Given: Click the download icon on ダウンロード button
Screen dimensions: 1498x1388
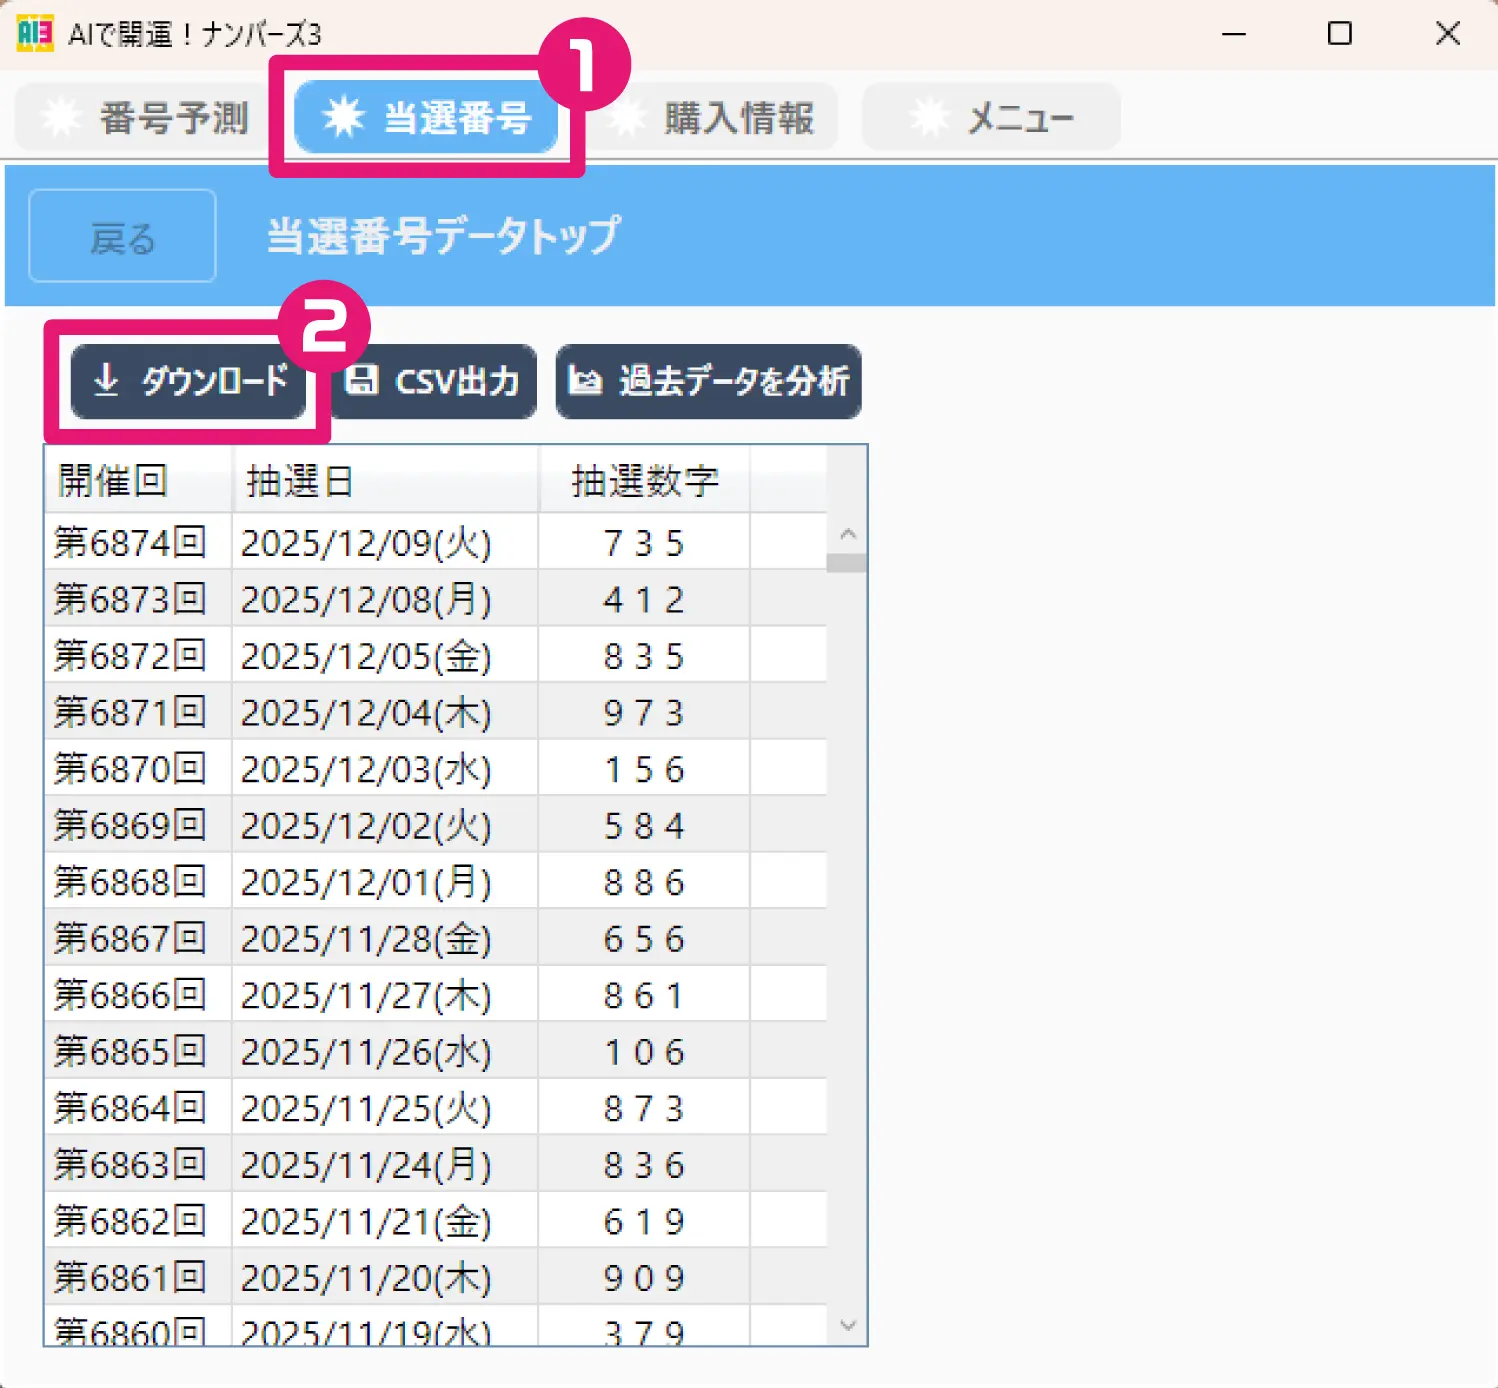Looking at the screenshot, I should coord(106,381).
